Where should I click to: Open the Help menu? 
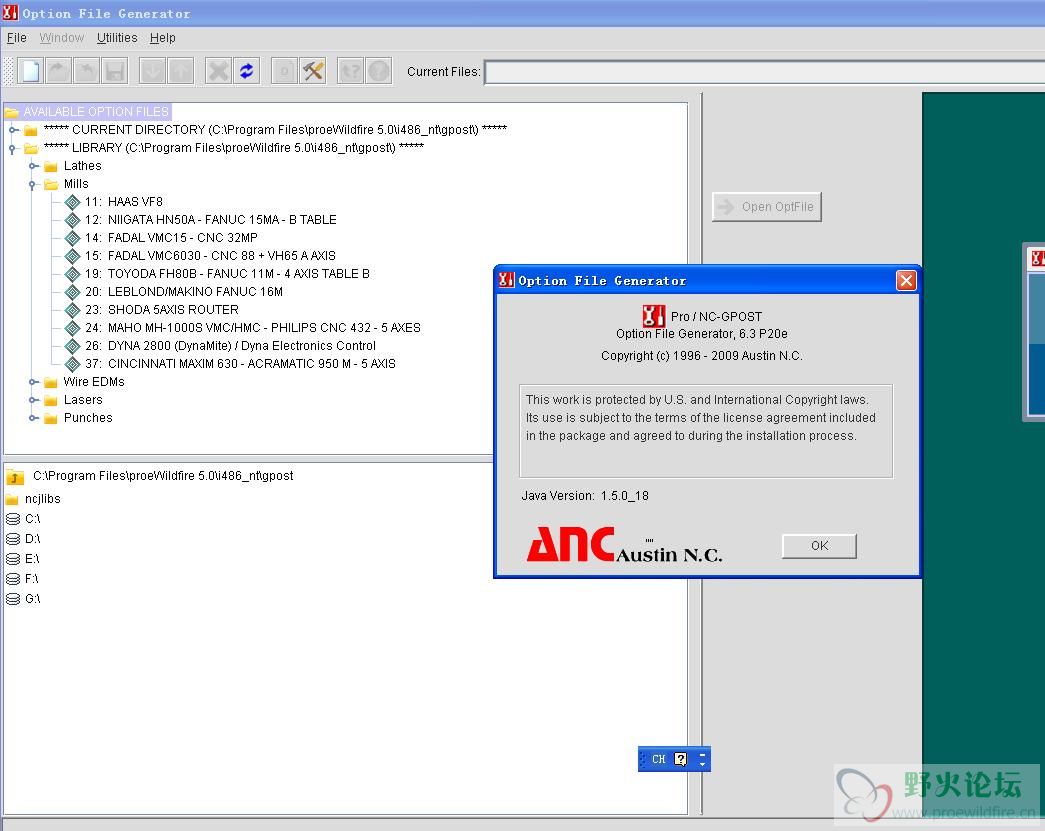click(163, 38)
